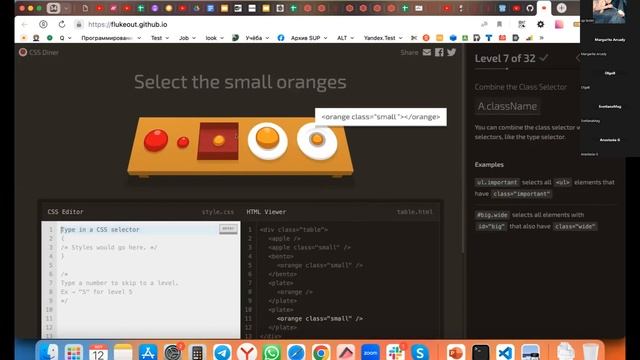Focus the CSS selector input field
This screenshot has height=360, width=640.
[x=139, y=230]
